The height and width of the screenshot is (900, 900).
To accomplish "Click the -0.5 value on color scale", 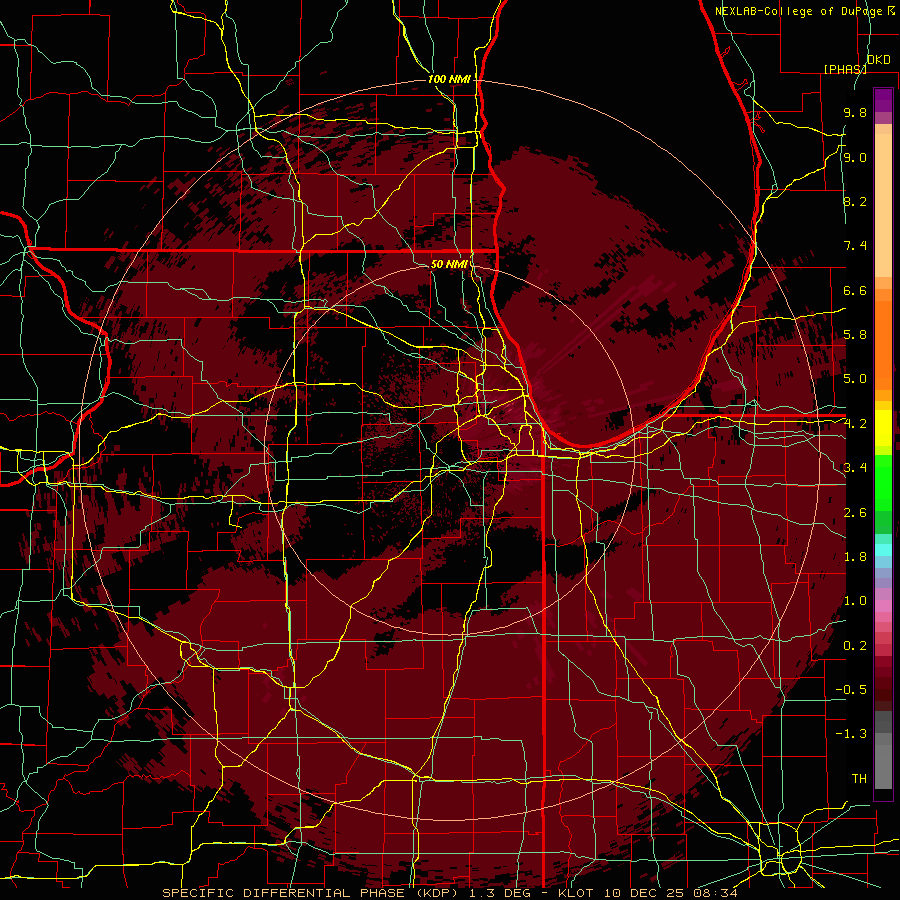I will pos(851,690).
